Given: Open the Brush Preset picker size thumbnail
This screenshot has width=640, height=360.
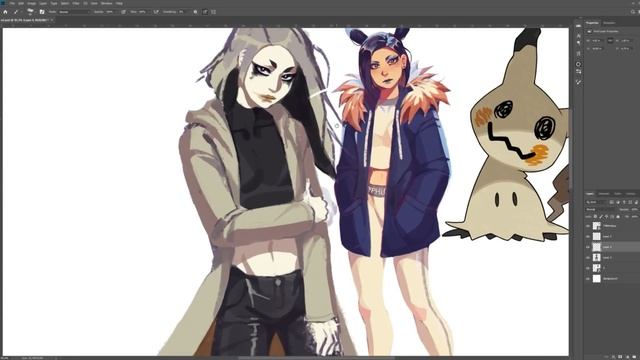Looking at the screenshot, I should [30, 12].
